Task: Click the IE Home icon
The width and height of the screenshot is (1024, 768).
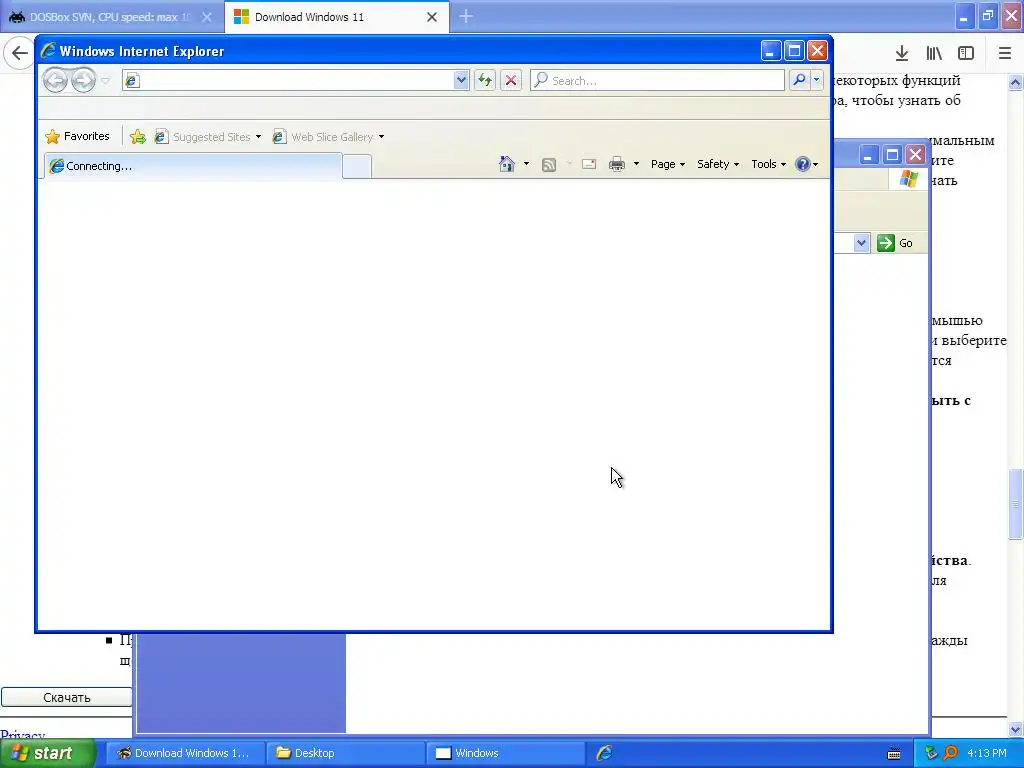Action: pos(507,164)
